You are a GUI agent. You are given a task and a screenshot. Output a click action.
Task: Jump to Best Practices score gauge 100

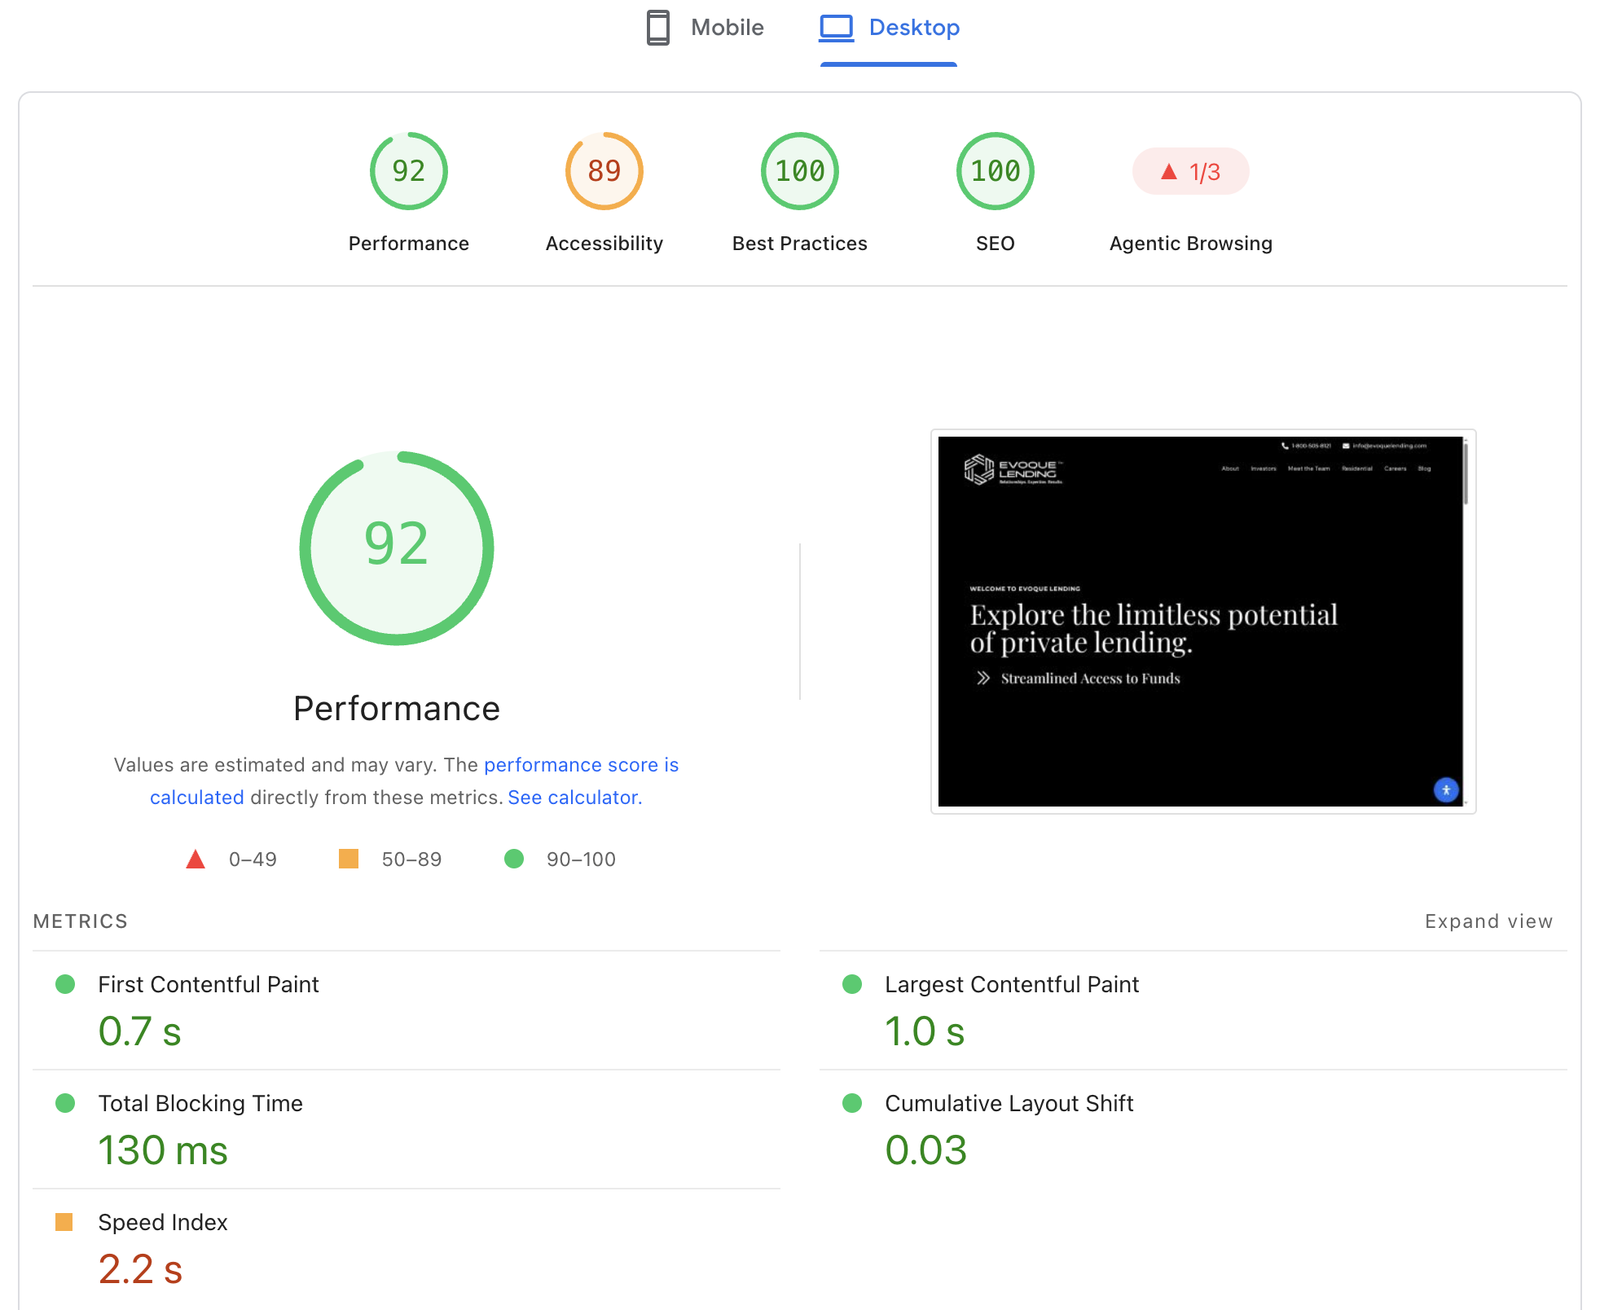coord(800,171)
